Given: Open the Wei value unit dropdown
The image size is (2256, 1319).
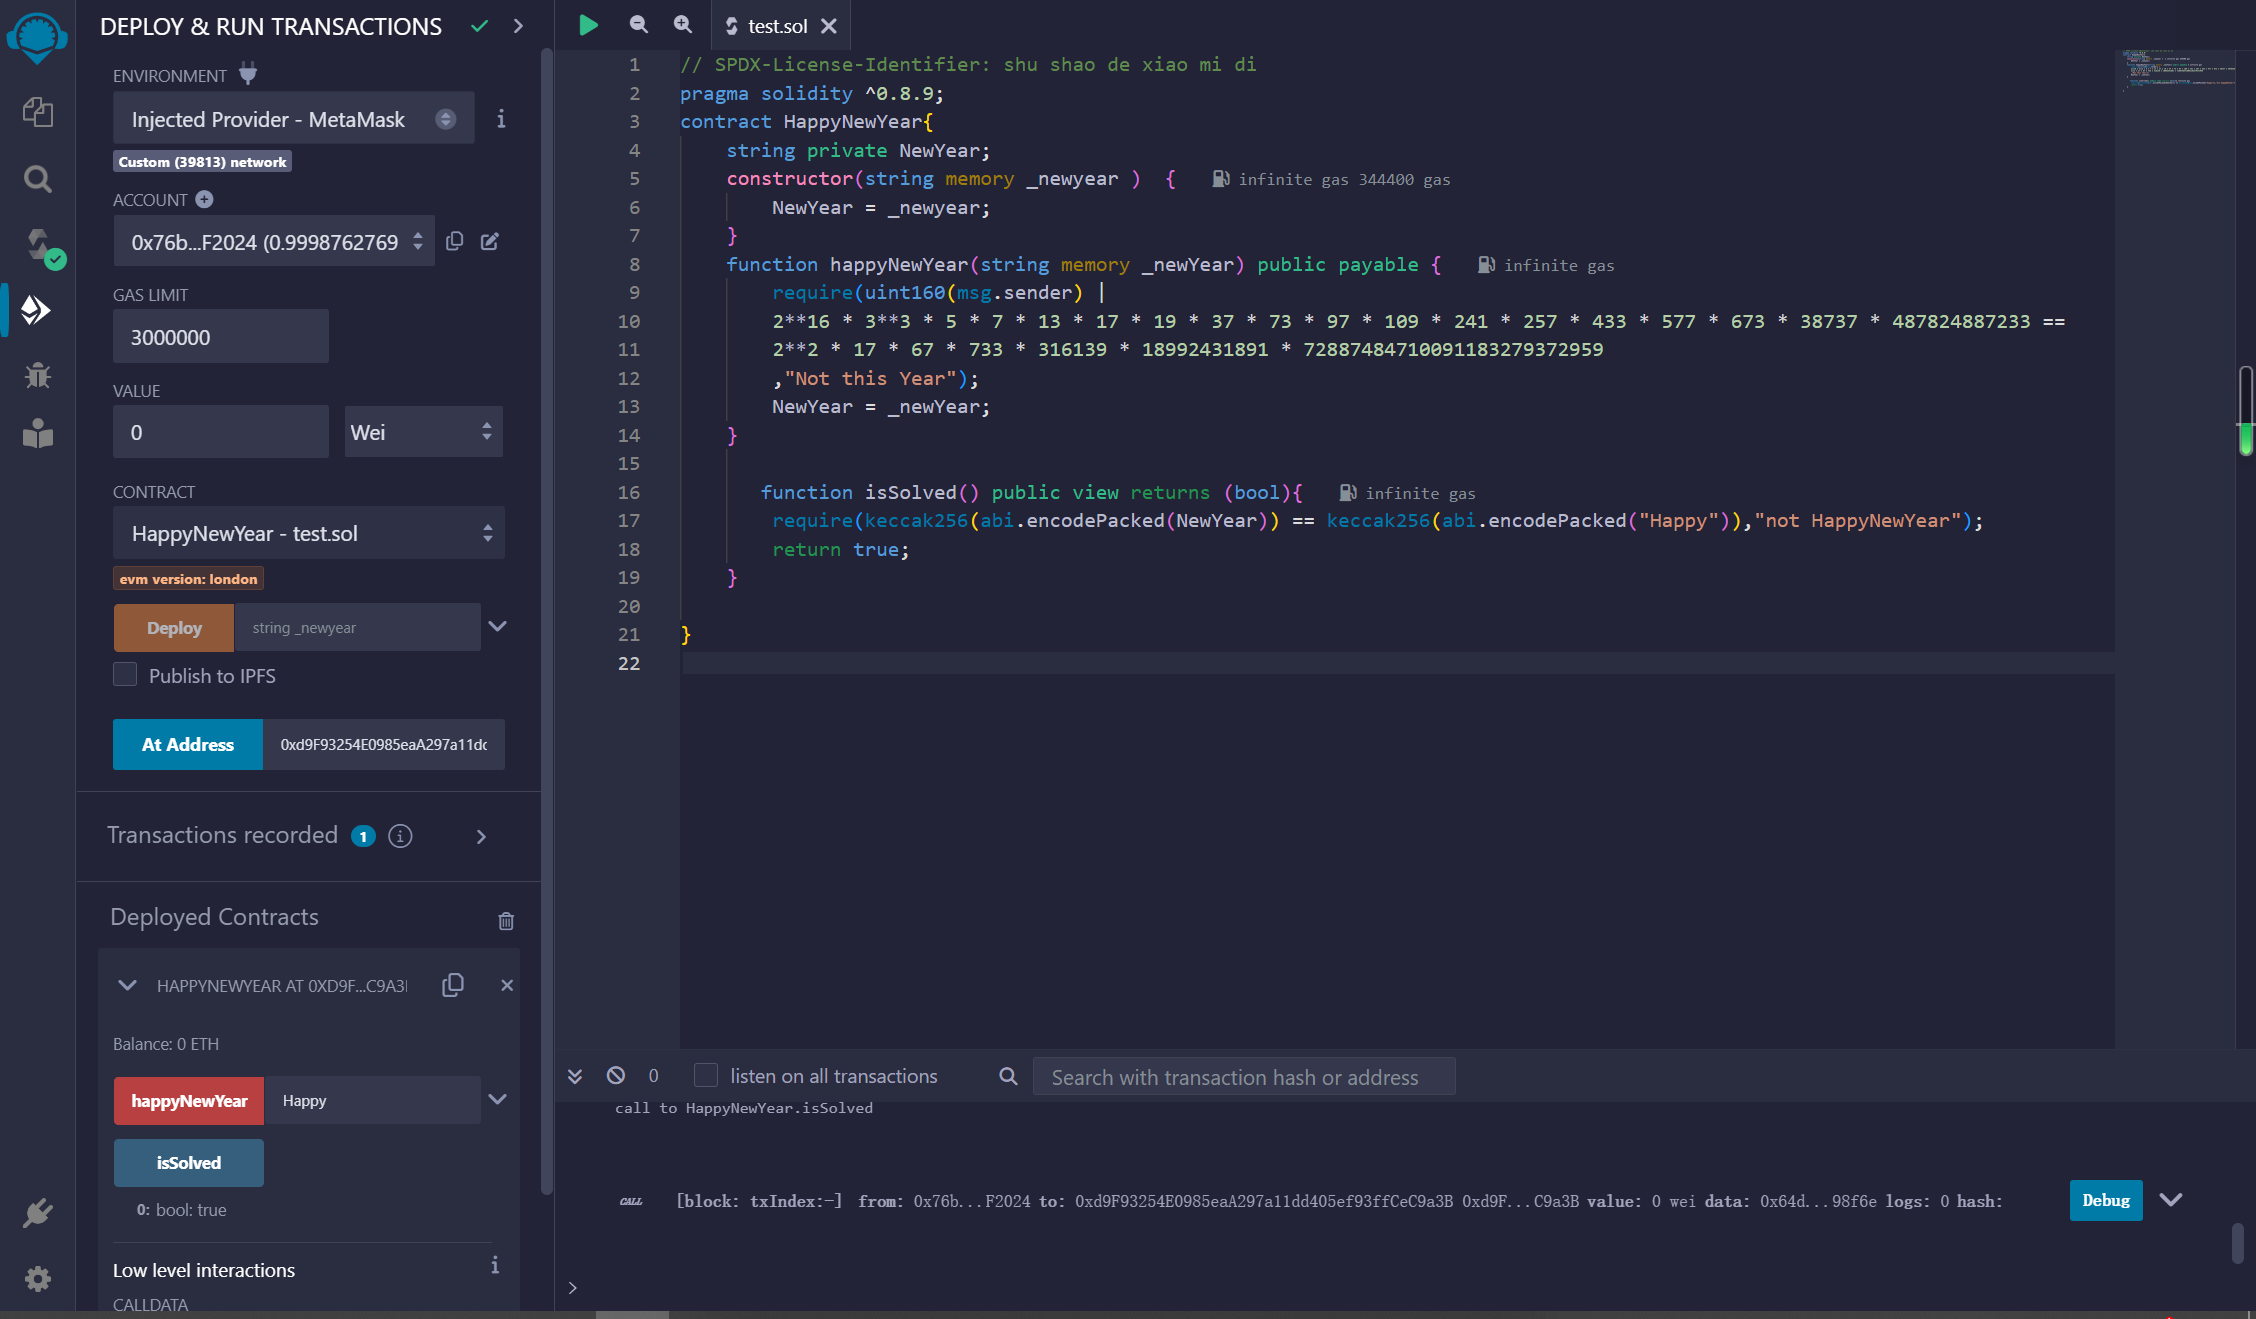Looking at the screenshot, I should click(x=423, y=432).
